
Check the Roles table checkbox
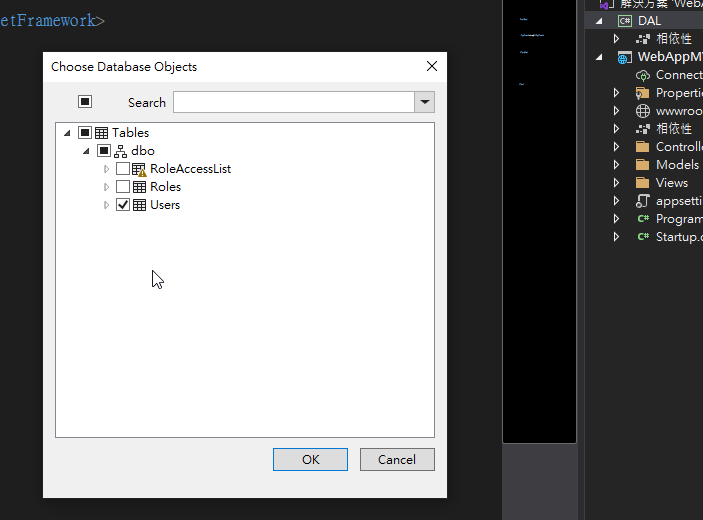click(123, 187)
